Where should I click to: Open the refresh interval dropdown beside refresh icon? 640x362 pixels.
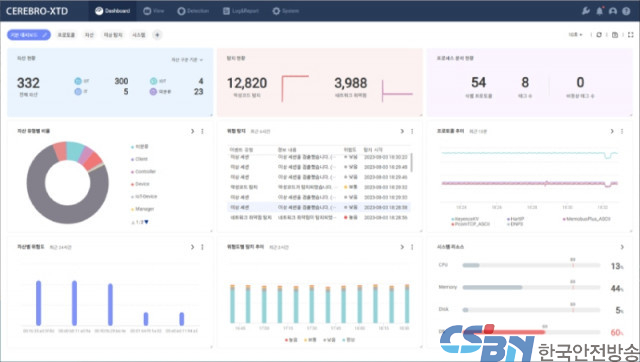pos(576,35)
